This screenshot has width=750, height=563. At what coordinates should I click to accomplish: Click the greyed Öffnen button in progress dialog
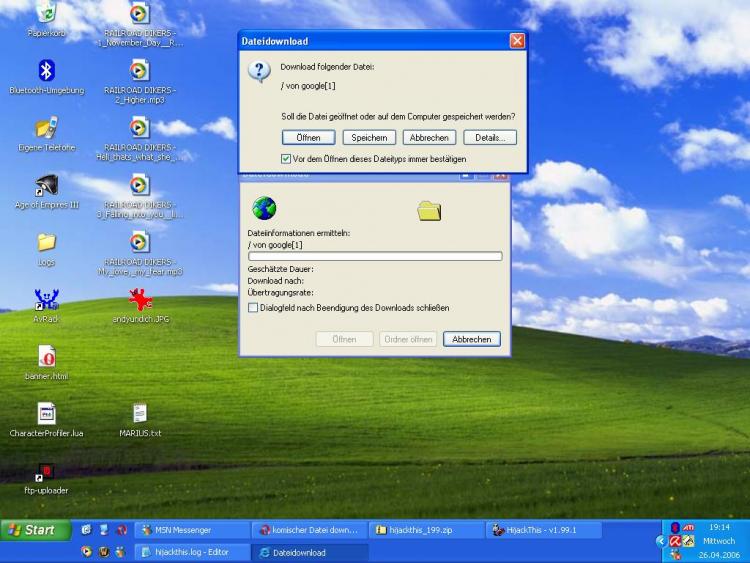click(344, 339)
